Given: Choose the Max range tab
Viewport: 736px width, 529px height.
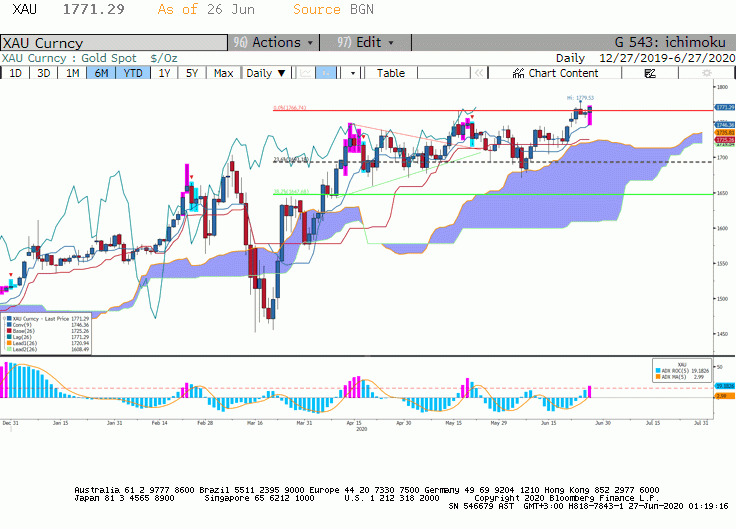Looking at the screenshot, I should [x=223, y=73].
